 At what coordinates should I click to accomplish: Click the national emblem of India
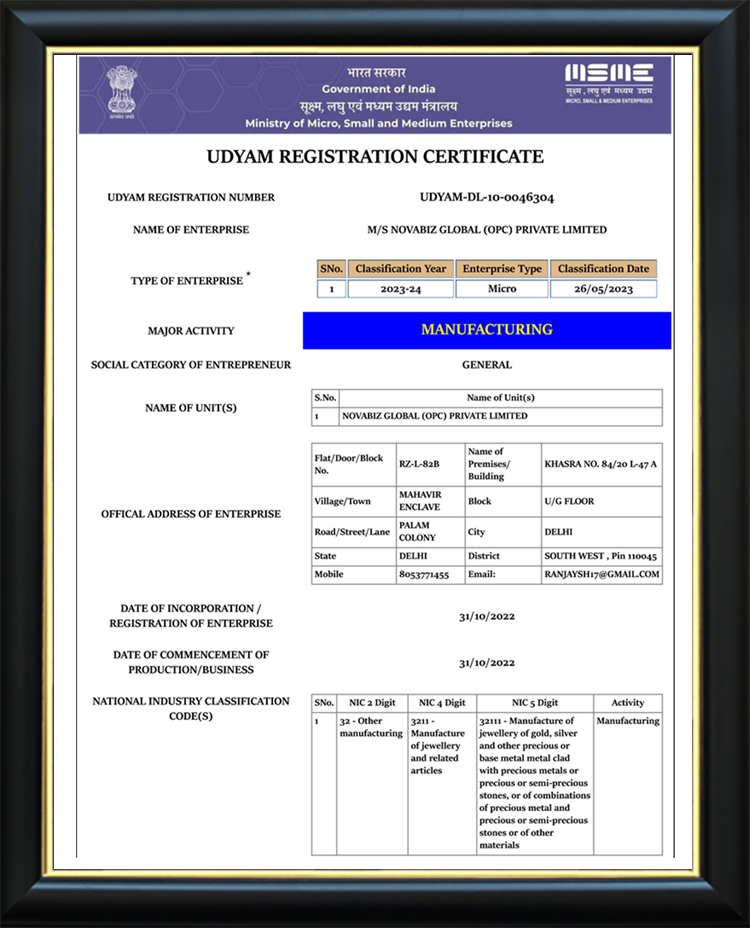[x=122, y=92]
